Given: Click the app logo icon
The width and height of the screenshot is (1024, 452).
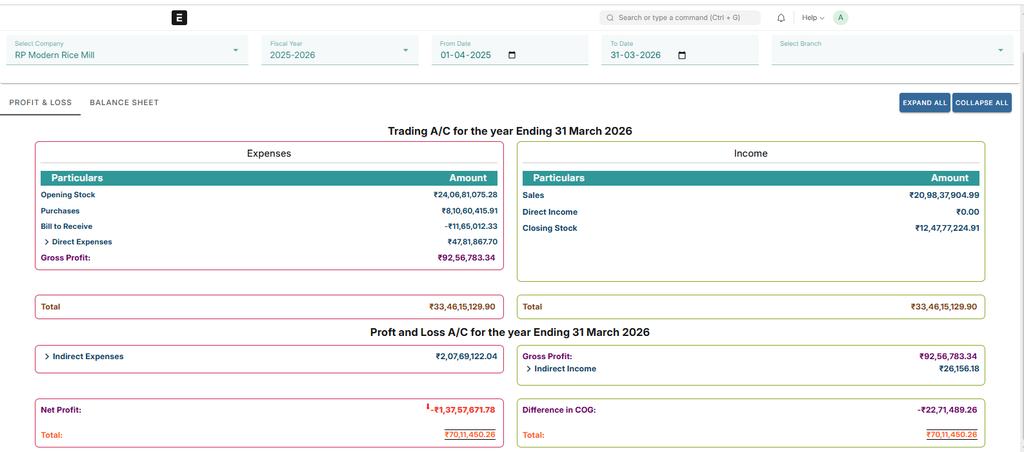Looking at the screenshot, I should (179, 18).
